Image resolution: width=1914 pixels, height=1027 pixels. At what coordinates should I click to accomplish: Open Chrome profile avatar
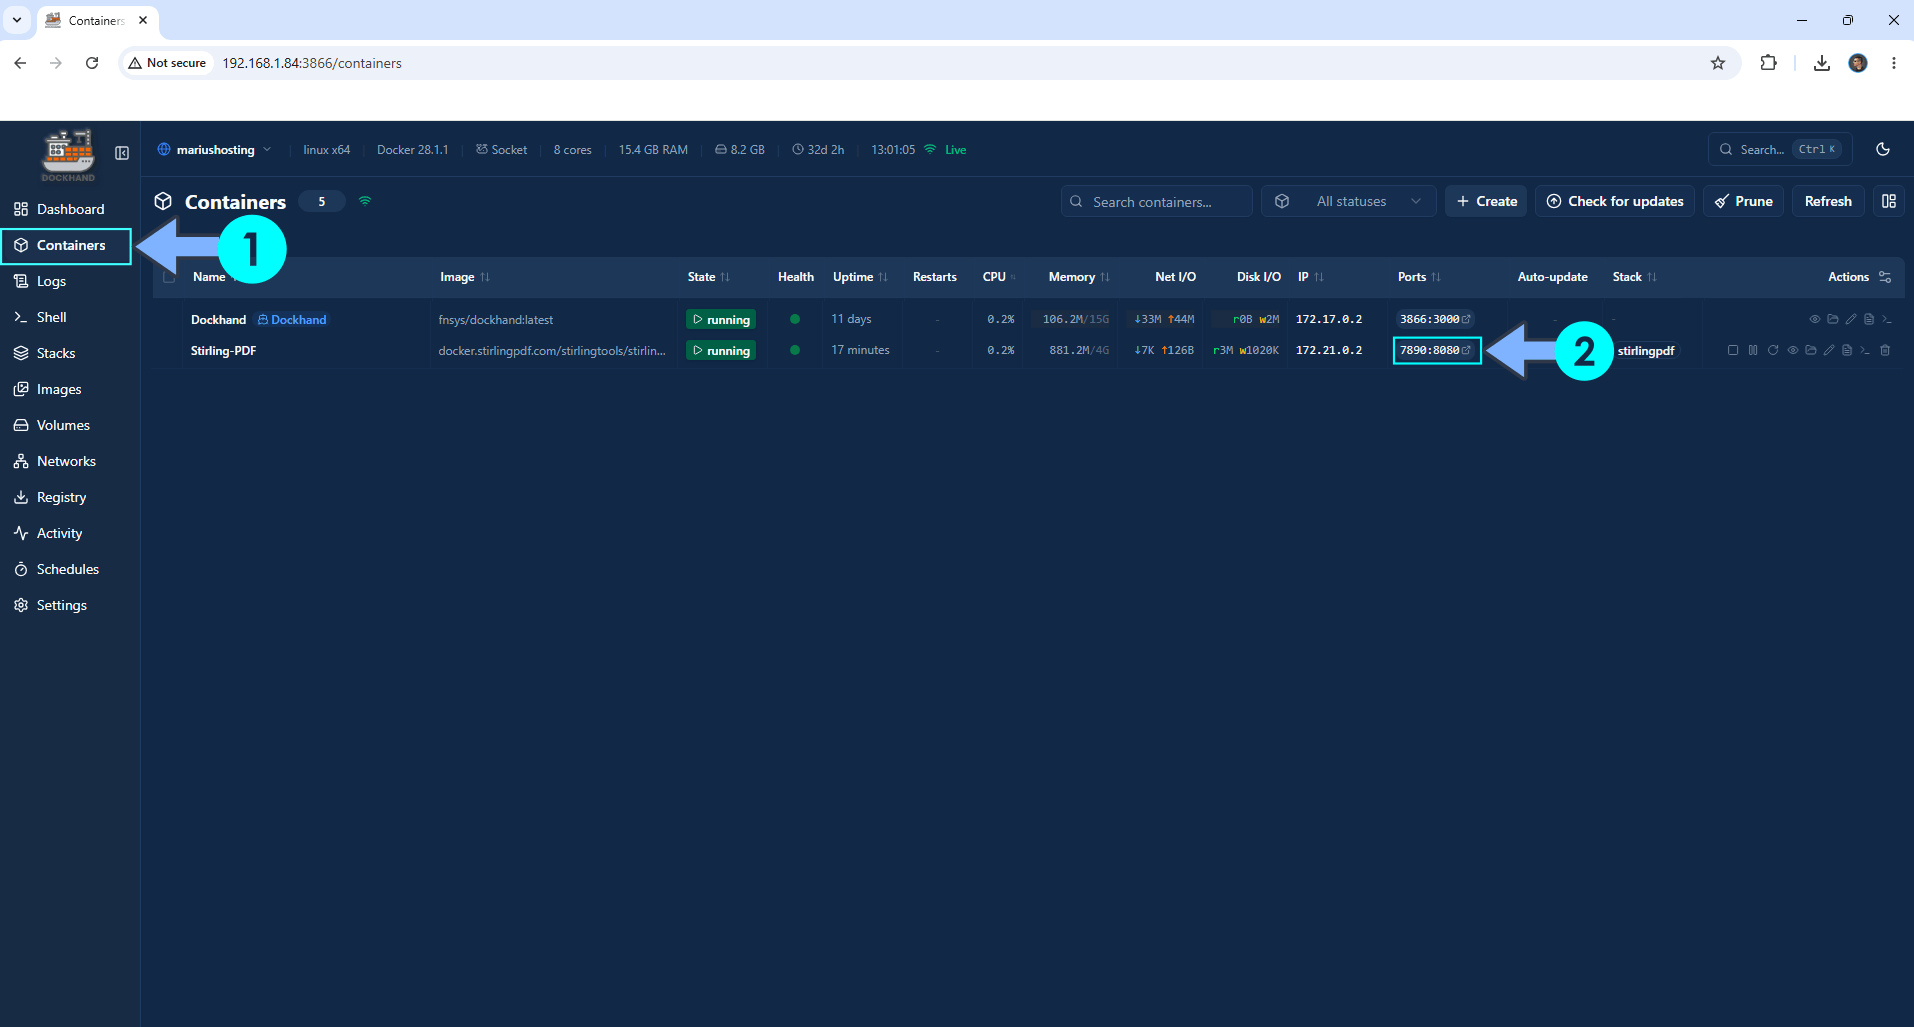tap(1858, 63)
